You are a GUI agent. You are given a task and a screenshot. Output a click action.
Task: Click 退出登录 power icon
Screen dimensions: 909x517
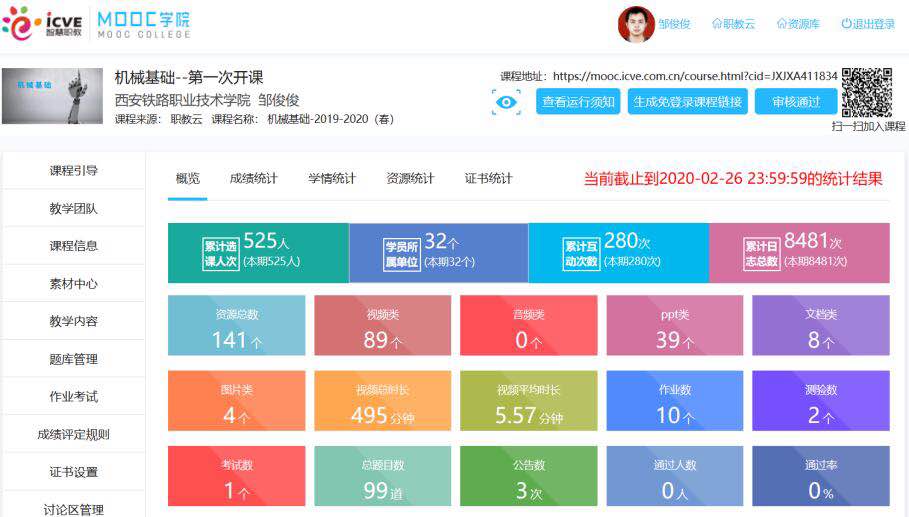coord(846,24)
